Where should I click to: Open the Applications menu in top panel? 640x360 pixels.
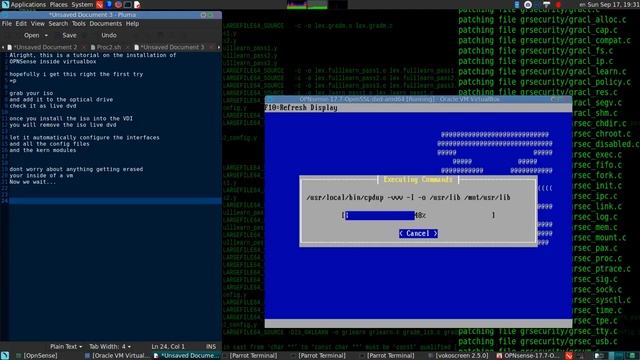coord(24,5)
